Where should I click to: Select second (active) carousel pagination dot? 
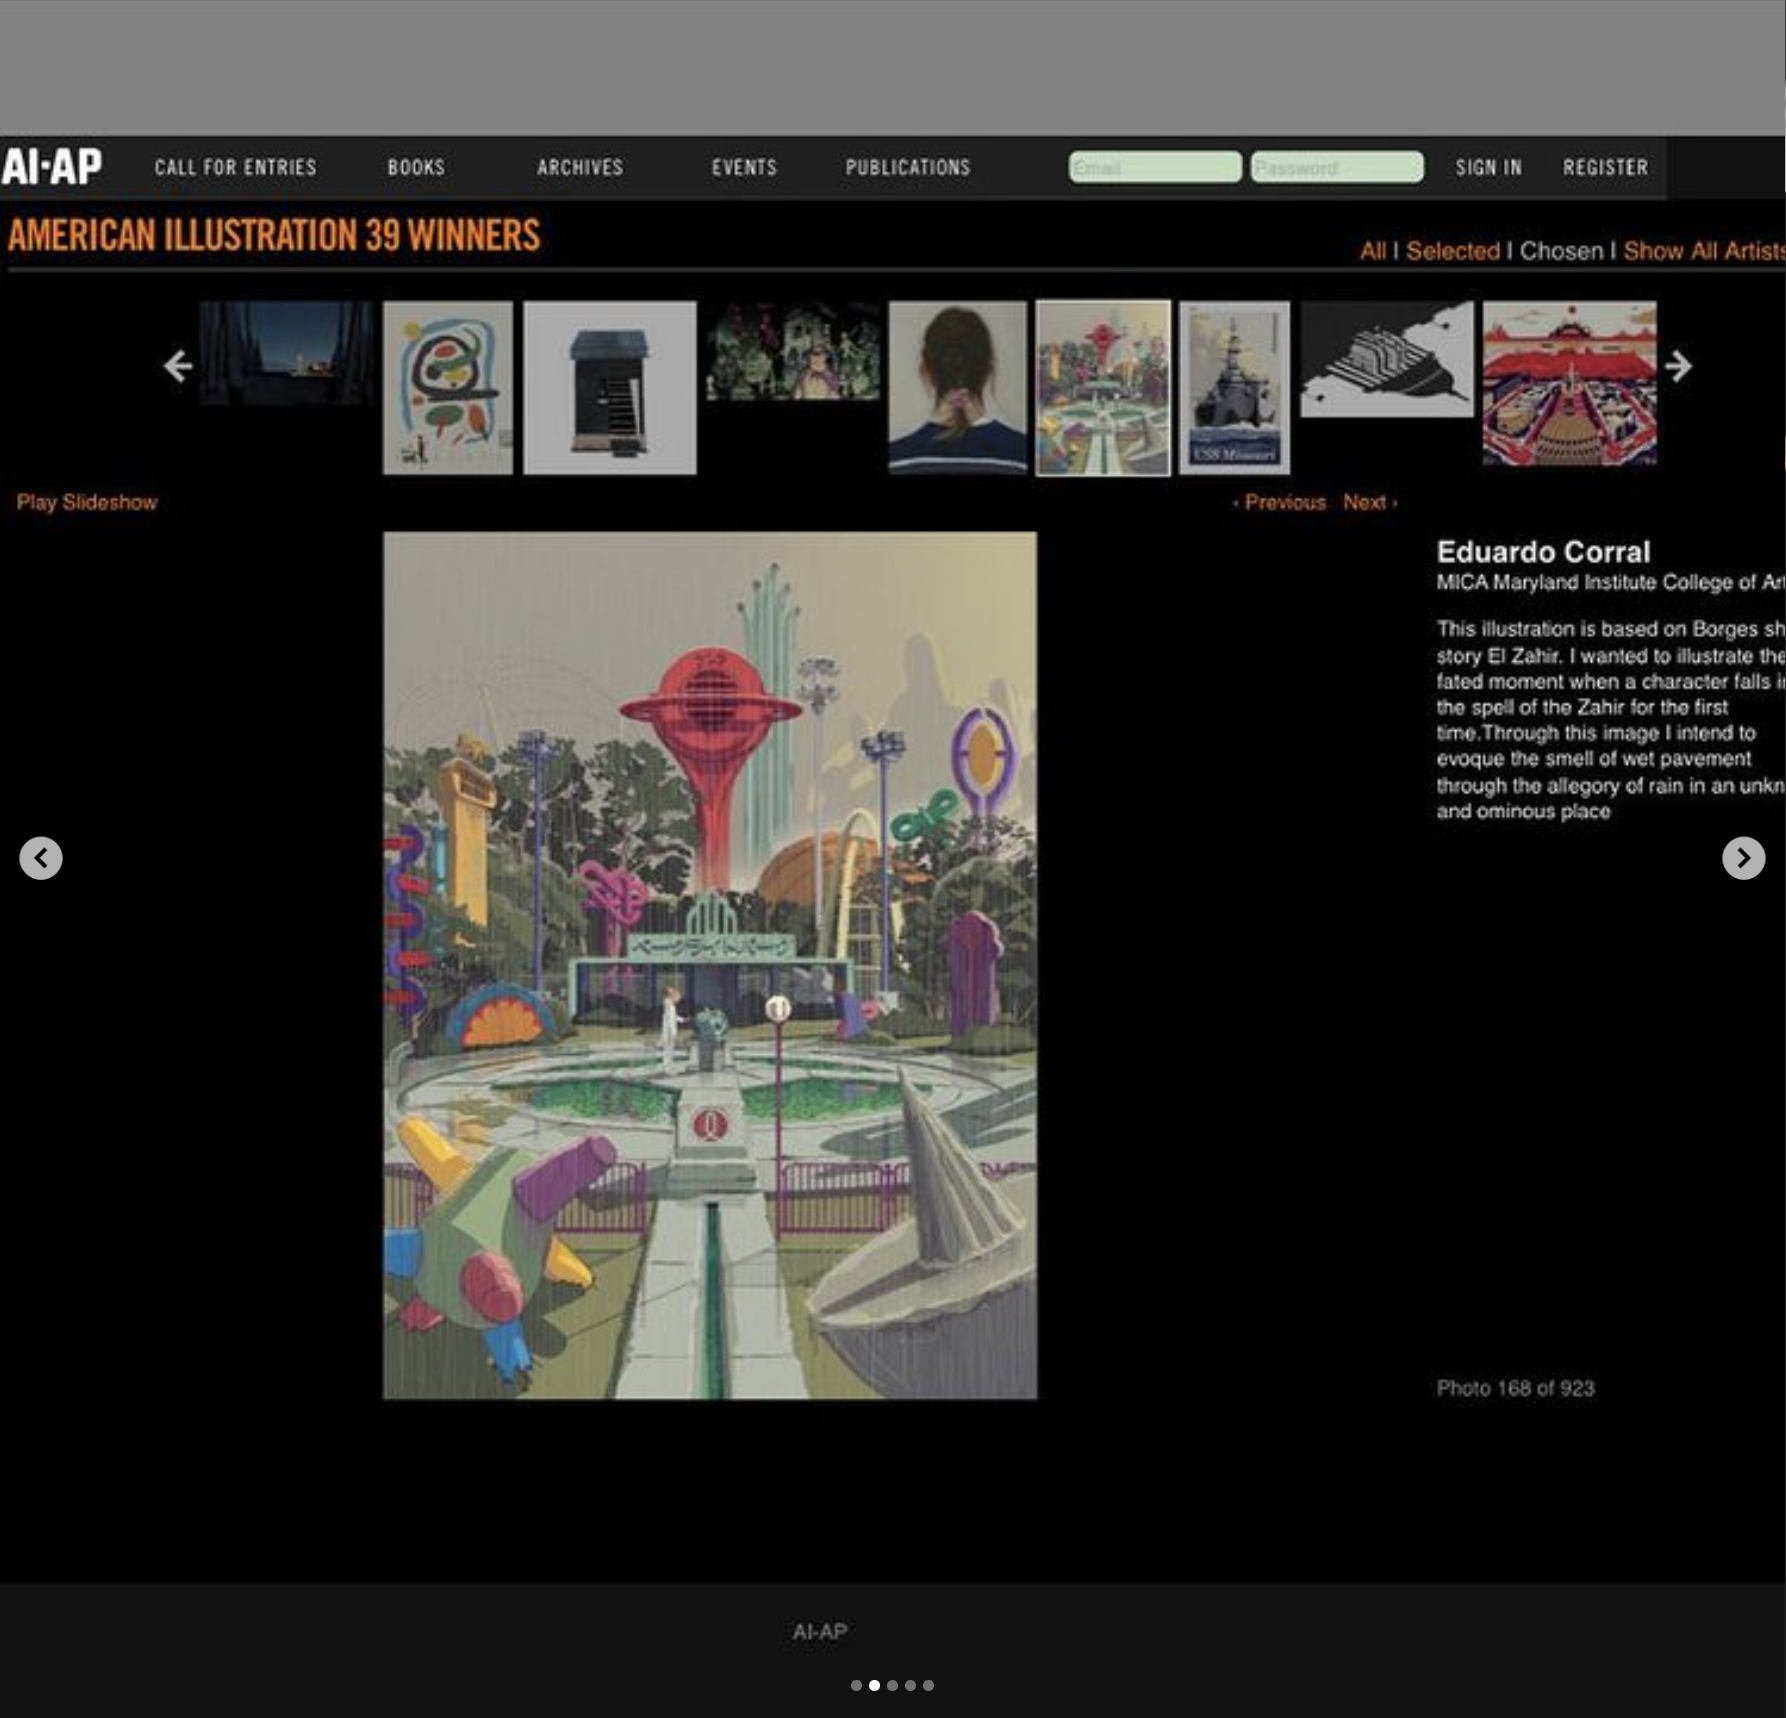point(874,1685)
